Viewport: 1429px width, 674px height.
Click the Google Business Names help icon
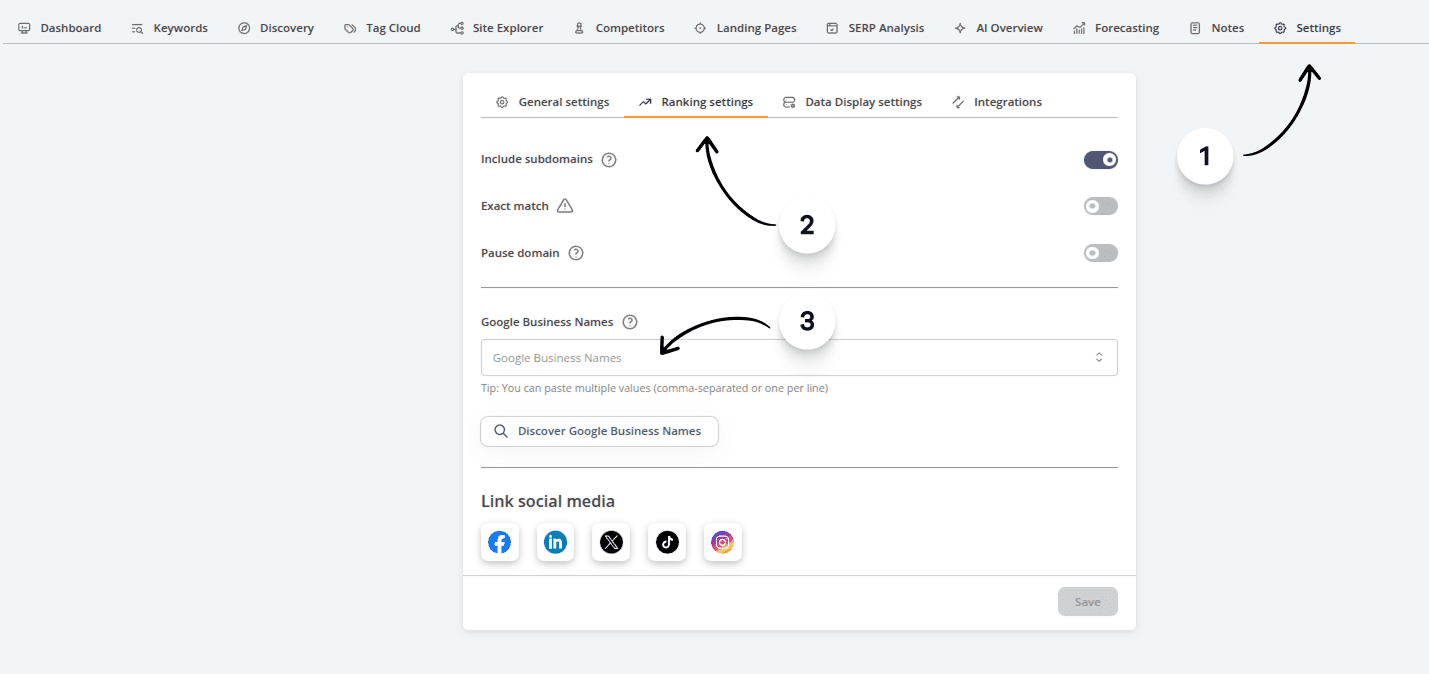coord(630,322)
